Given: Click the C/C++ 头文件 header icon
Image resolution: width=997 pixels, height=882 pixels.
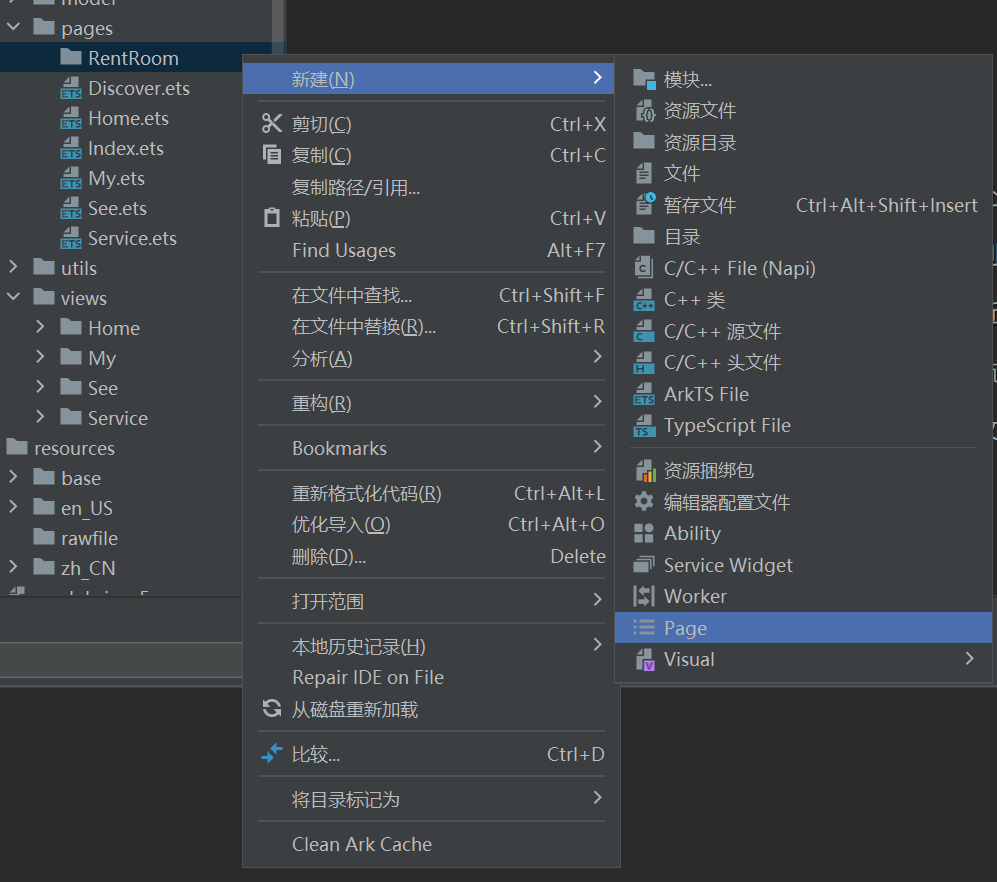Looking at the screenshot, I should point(644,362).
